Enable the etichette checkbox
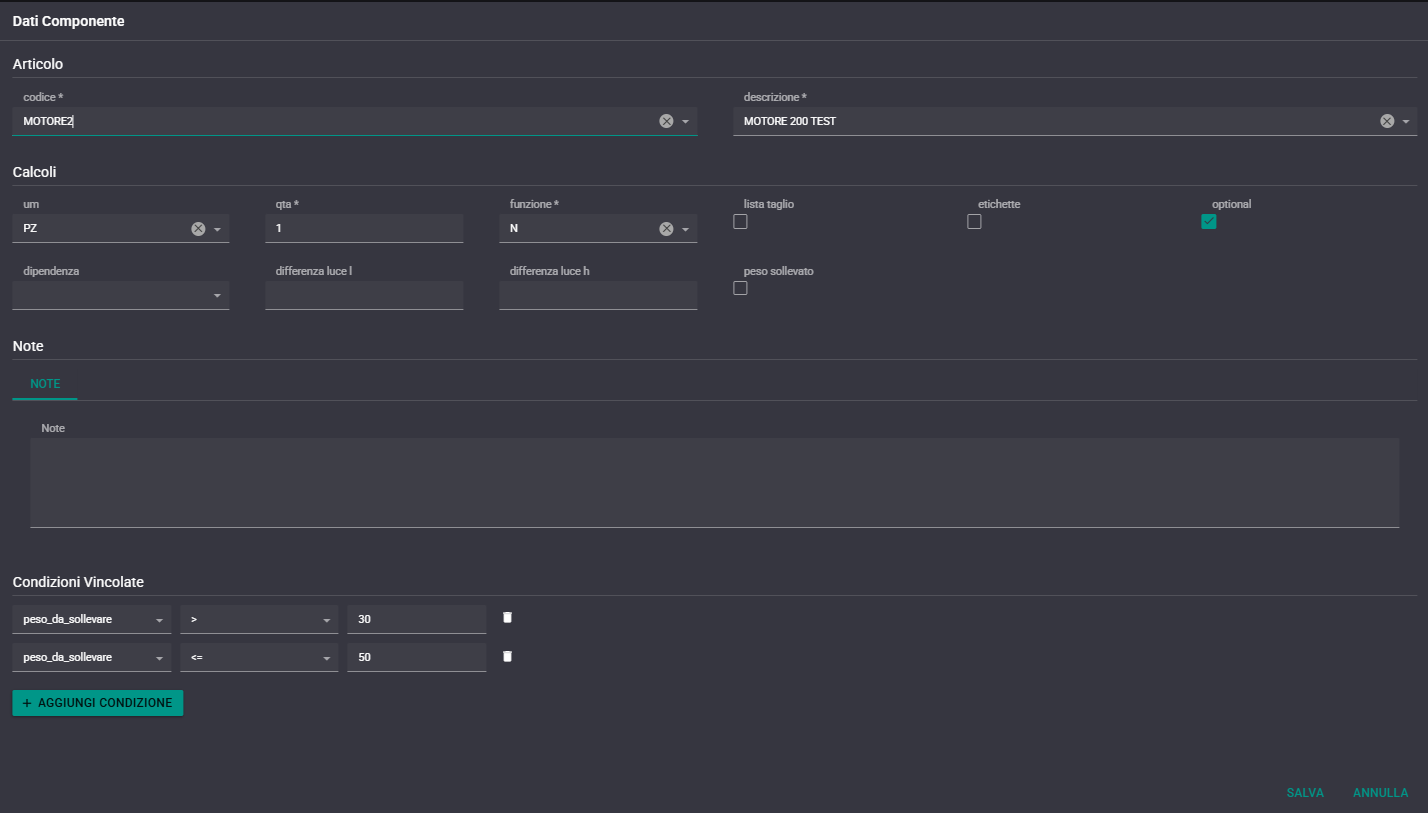 pos(974,222)
